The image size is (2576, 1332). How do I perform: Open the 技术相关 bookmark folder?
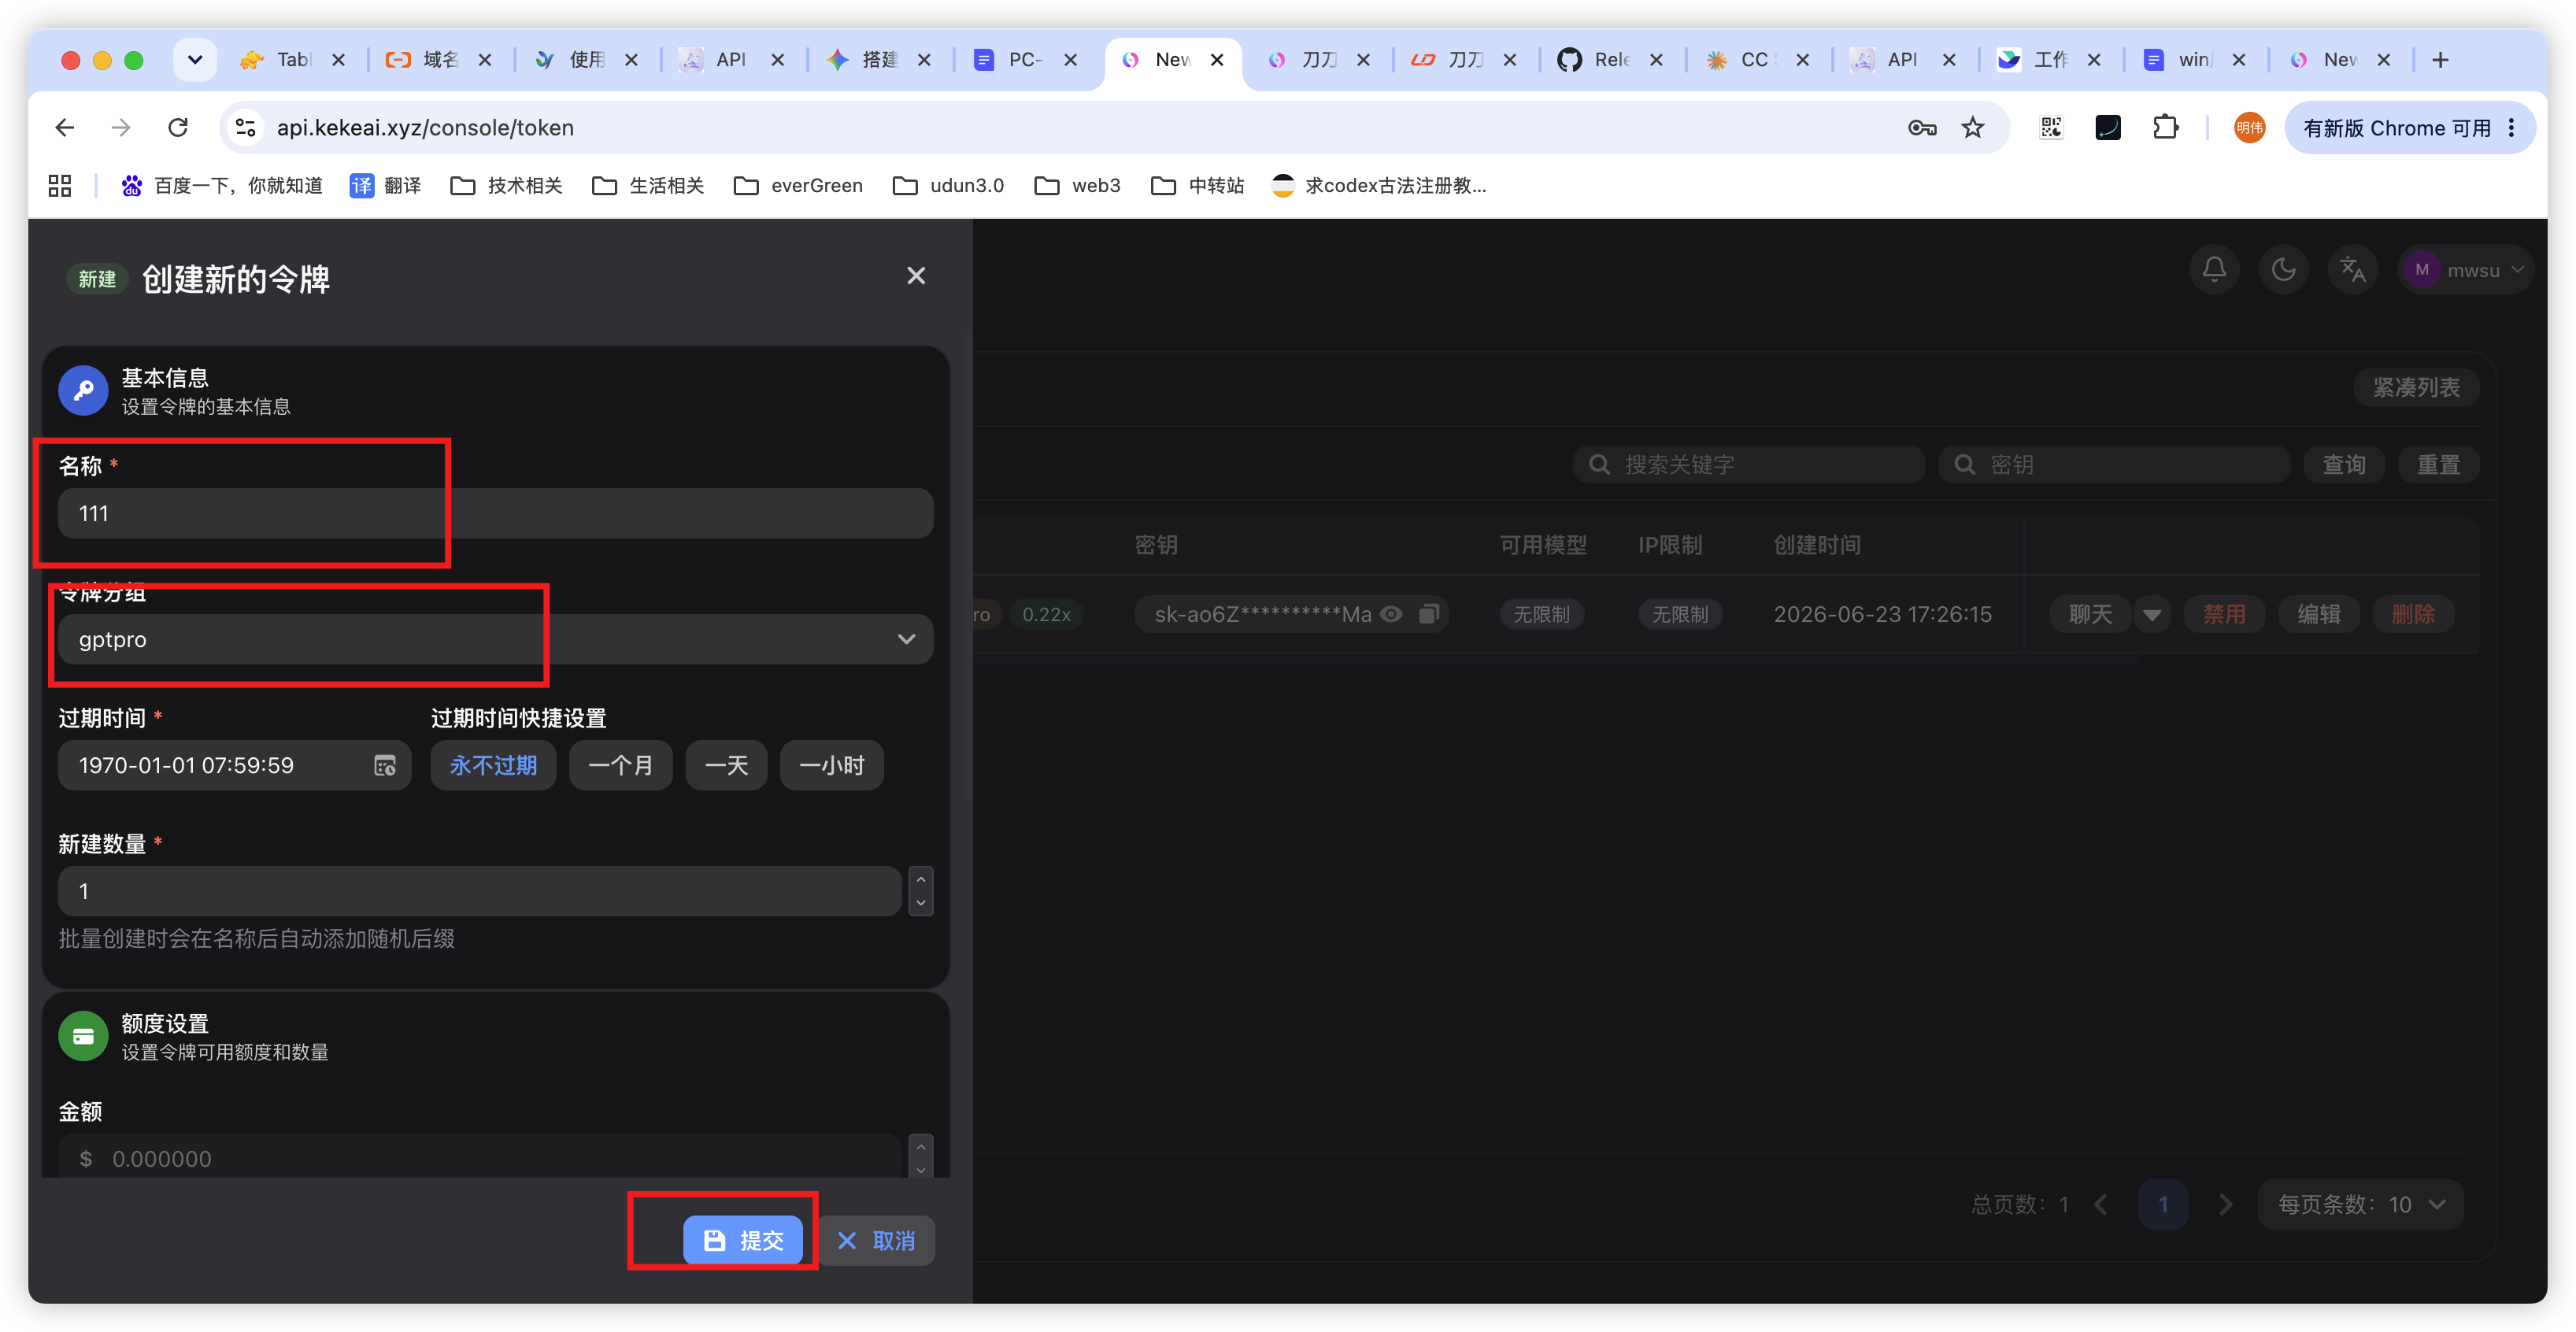pos(506,186)
